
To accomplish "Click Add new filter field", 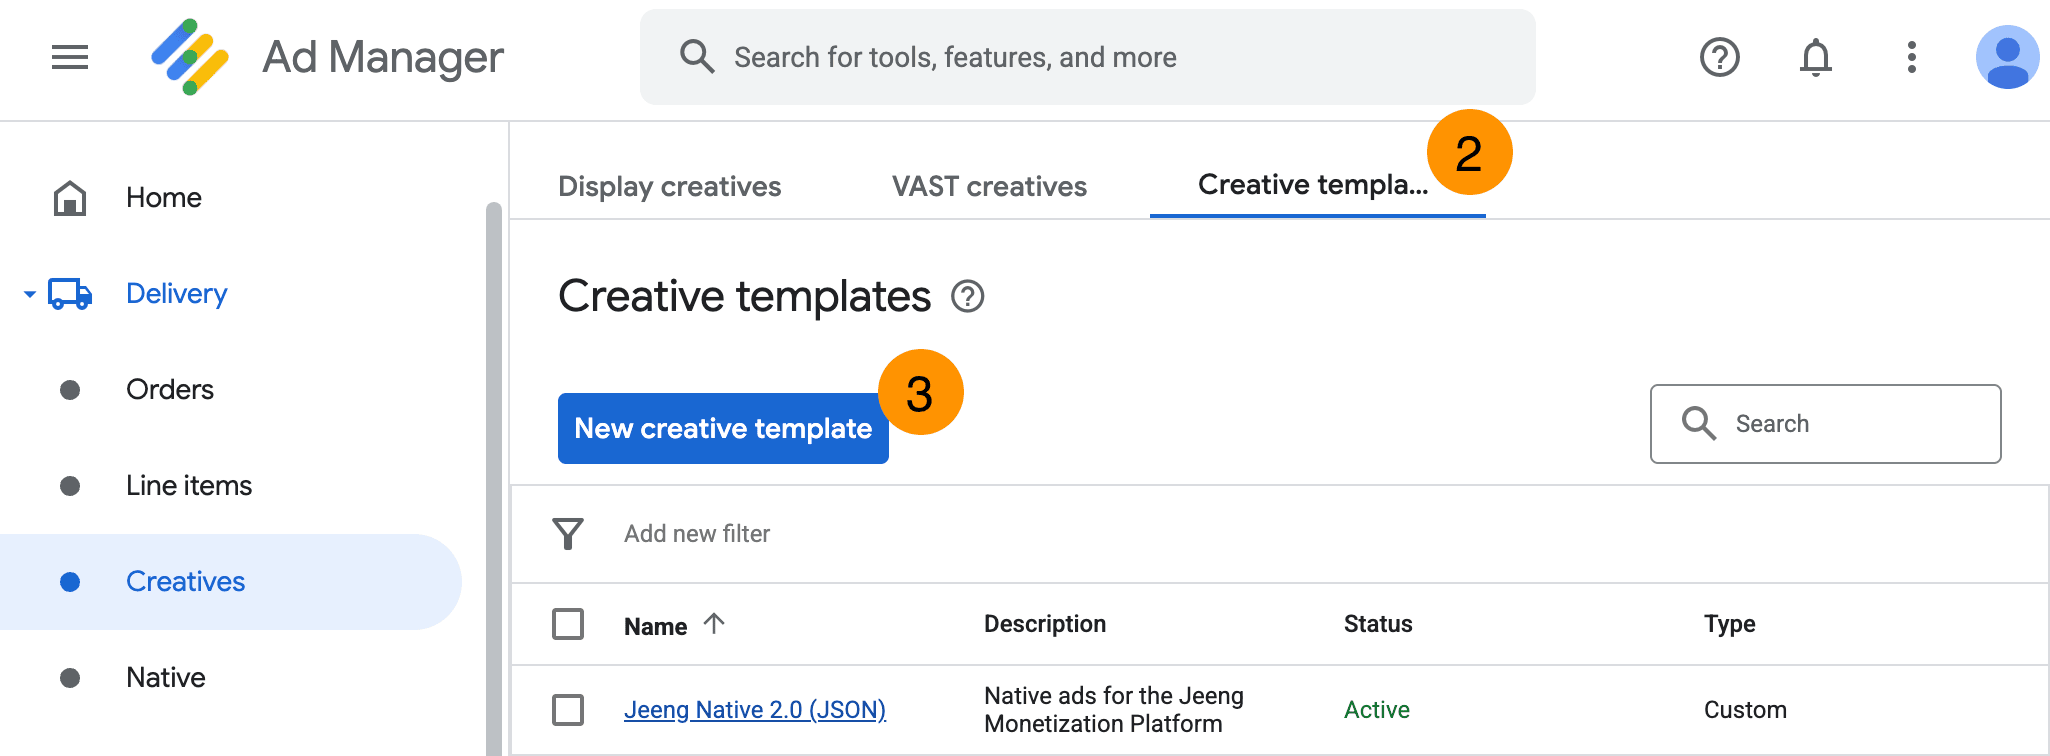I will pos(697,534).
